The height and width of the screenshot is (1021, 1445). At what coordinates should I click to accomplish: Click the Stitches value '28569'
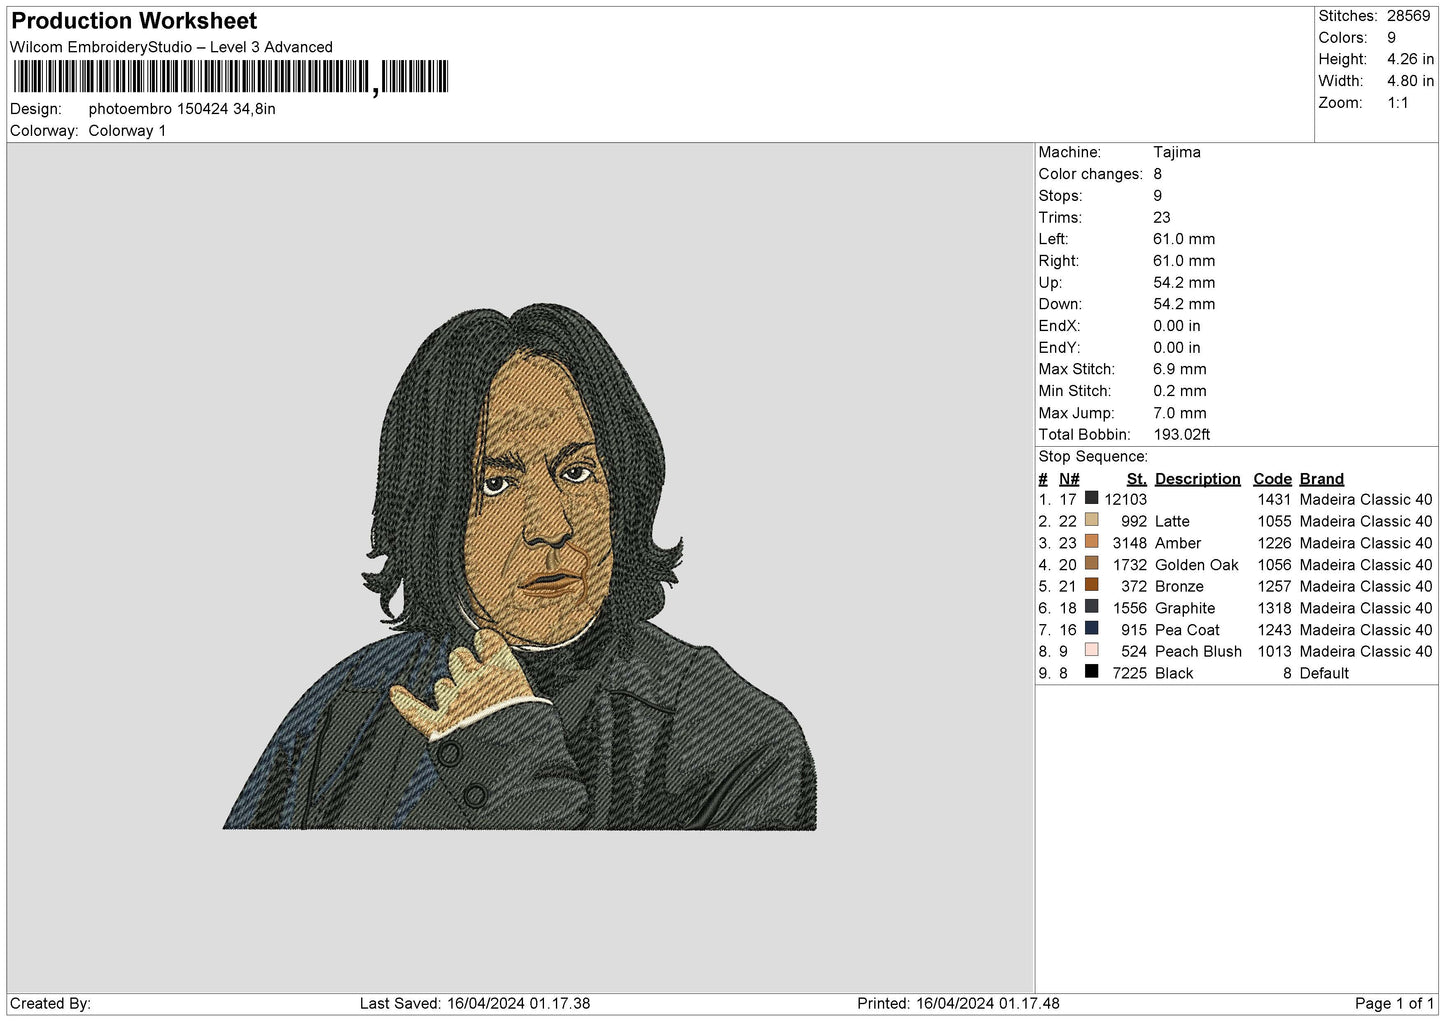(1408, 16)
